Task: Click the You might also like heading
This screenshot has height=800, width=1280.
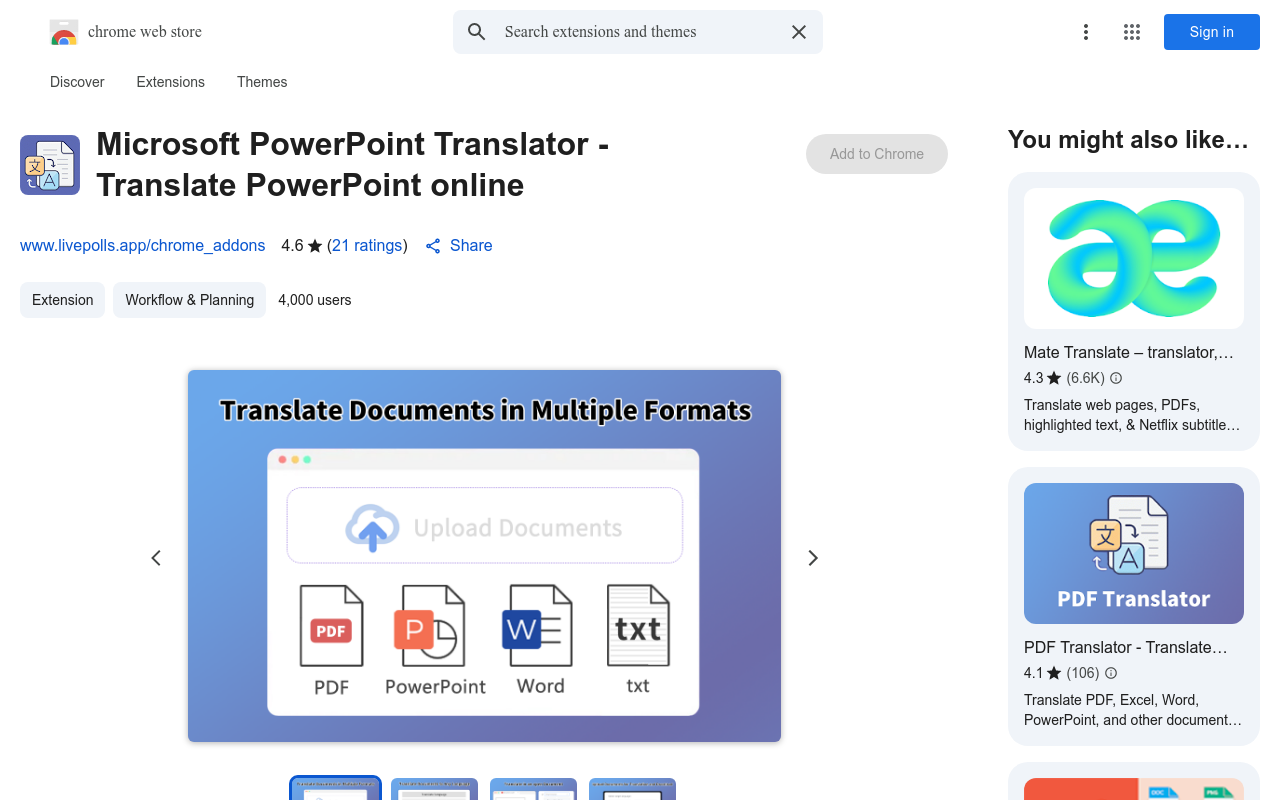Action: [x=1128, y=140]
